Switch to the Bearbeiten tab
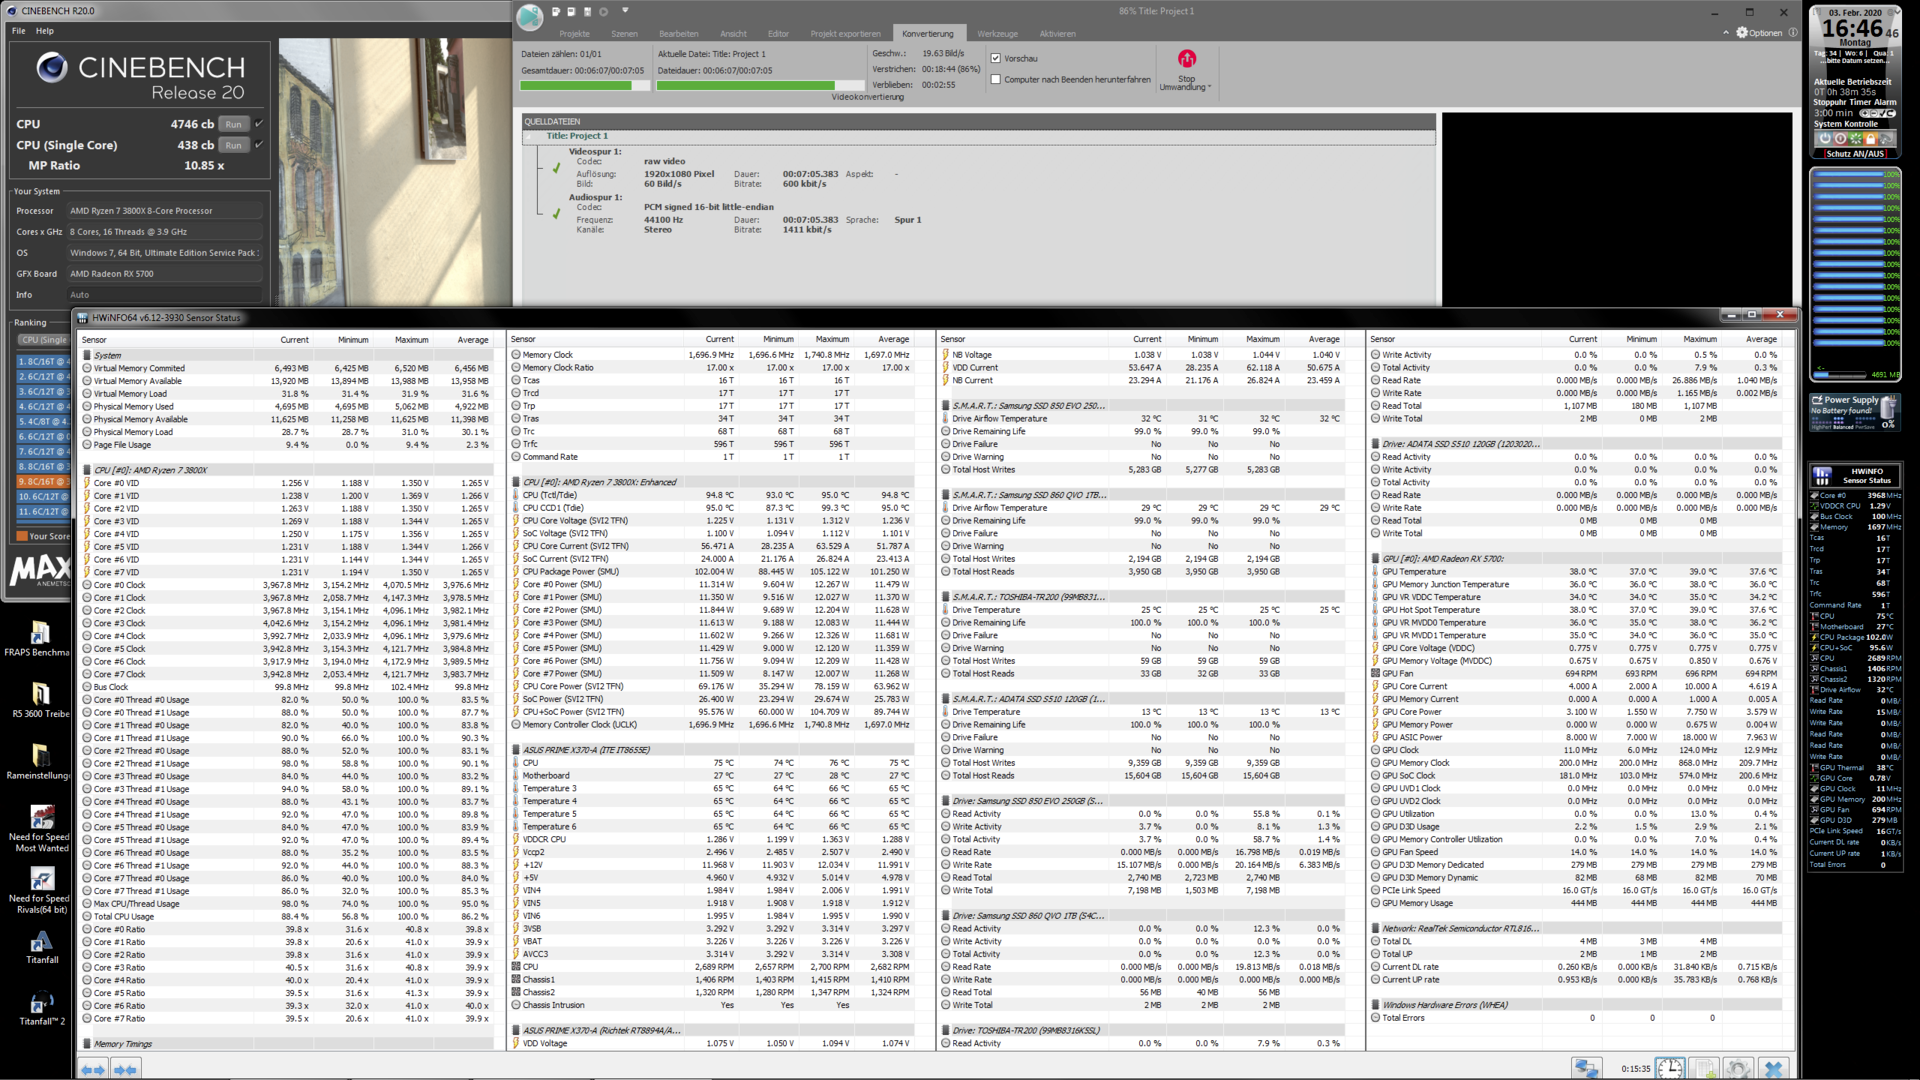The width and height of the screenshot is (1920, 1080). click(x=679, y=34)
